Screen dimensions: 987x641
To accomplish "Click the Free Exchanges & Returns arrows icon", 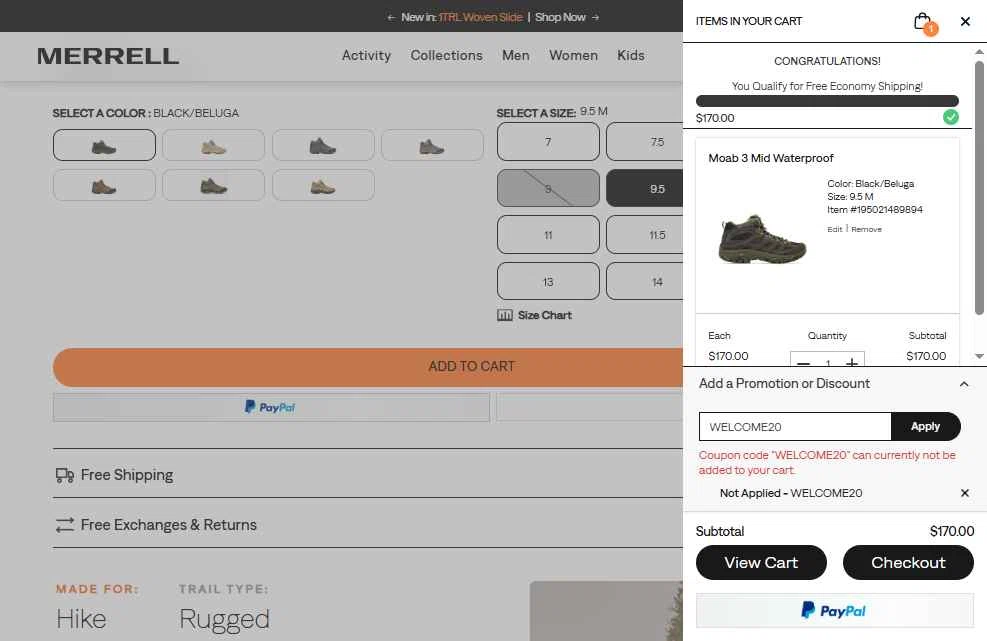I will [x=64, y=525].
